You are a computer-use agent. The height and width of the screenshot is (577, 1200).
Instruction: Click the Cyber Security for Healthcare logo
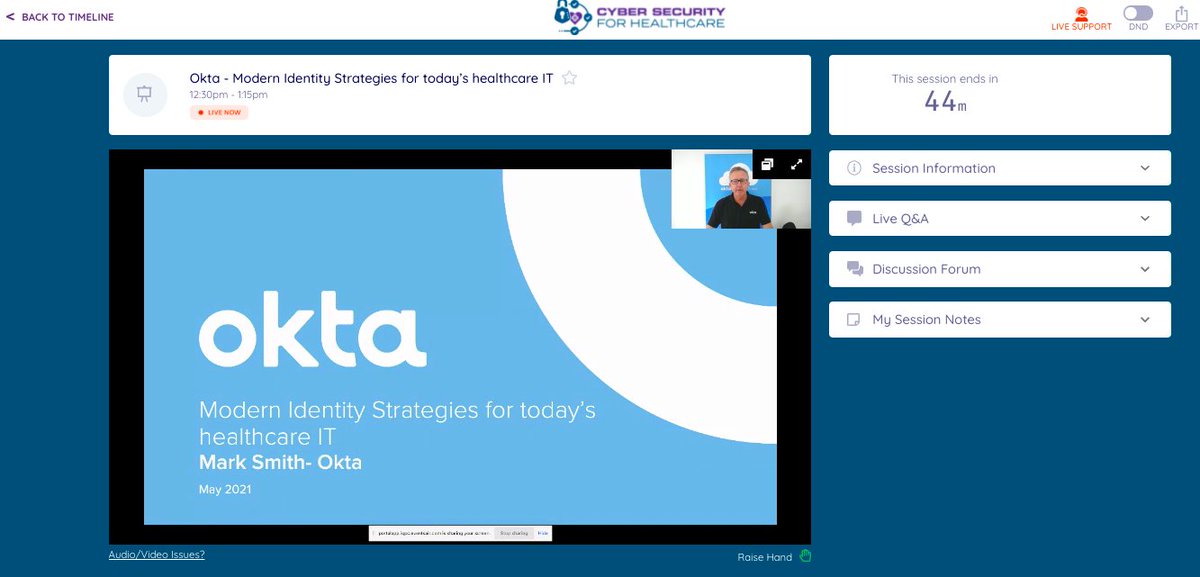coord(640,19)
